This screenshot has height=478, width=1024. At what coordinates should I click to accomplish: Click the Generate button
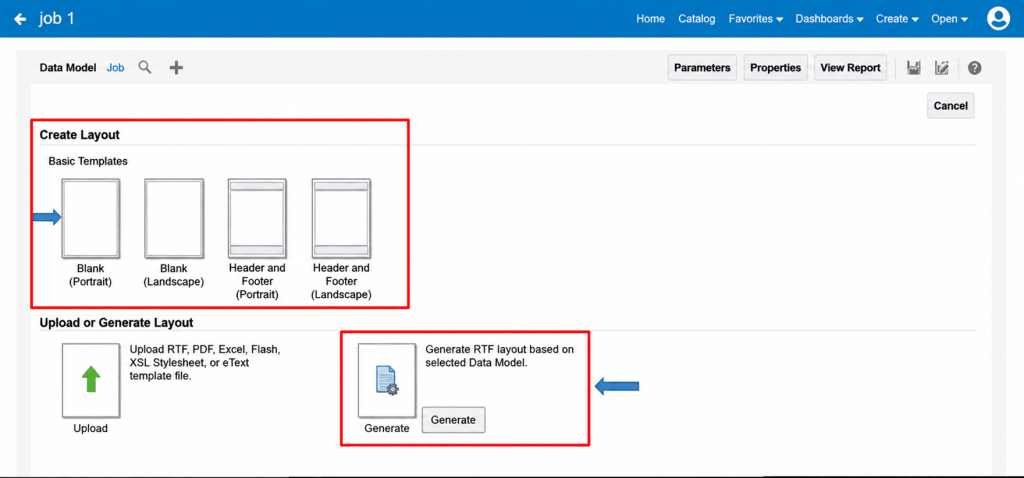point(453,420)
